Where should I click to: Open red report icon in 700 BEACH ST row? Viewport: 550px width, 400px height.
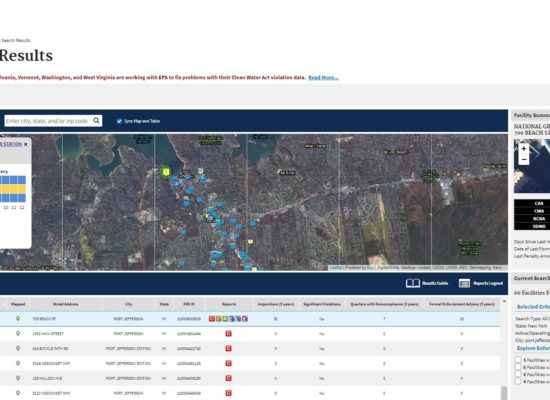click(212, 319)
